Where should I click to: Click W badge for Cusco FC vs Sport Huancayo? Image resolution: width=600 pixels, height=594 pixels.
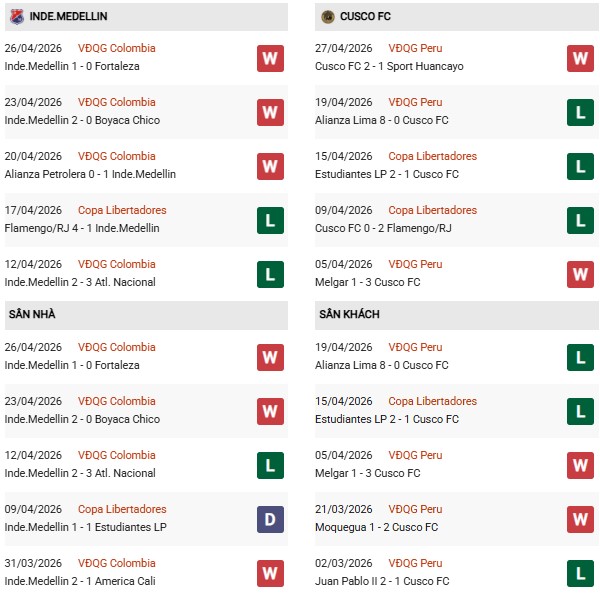pyautogui.click(x=581, y=58)
